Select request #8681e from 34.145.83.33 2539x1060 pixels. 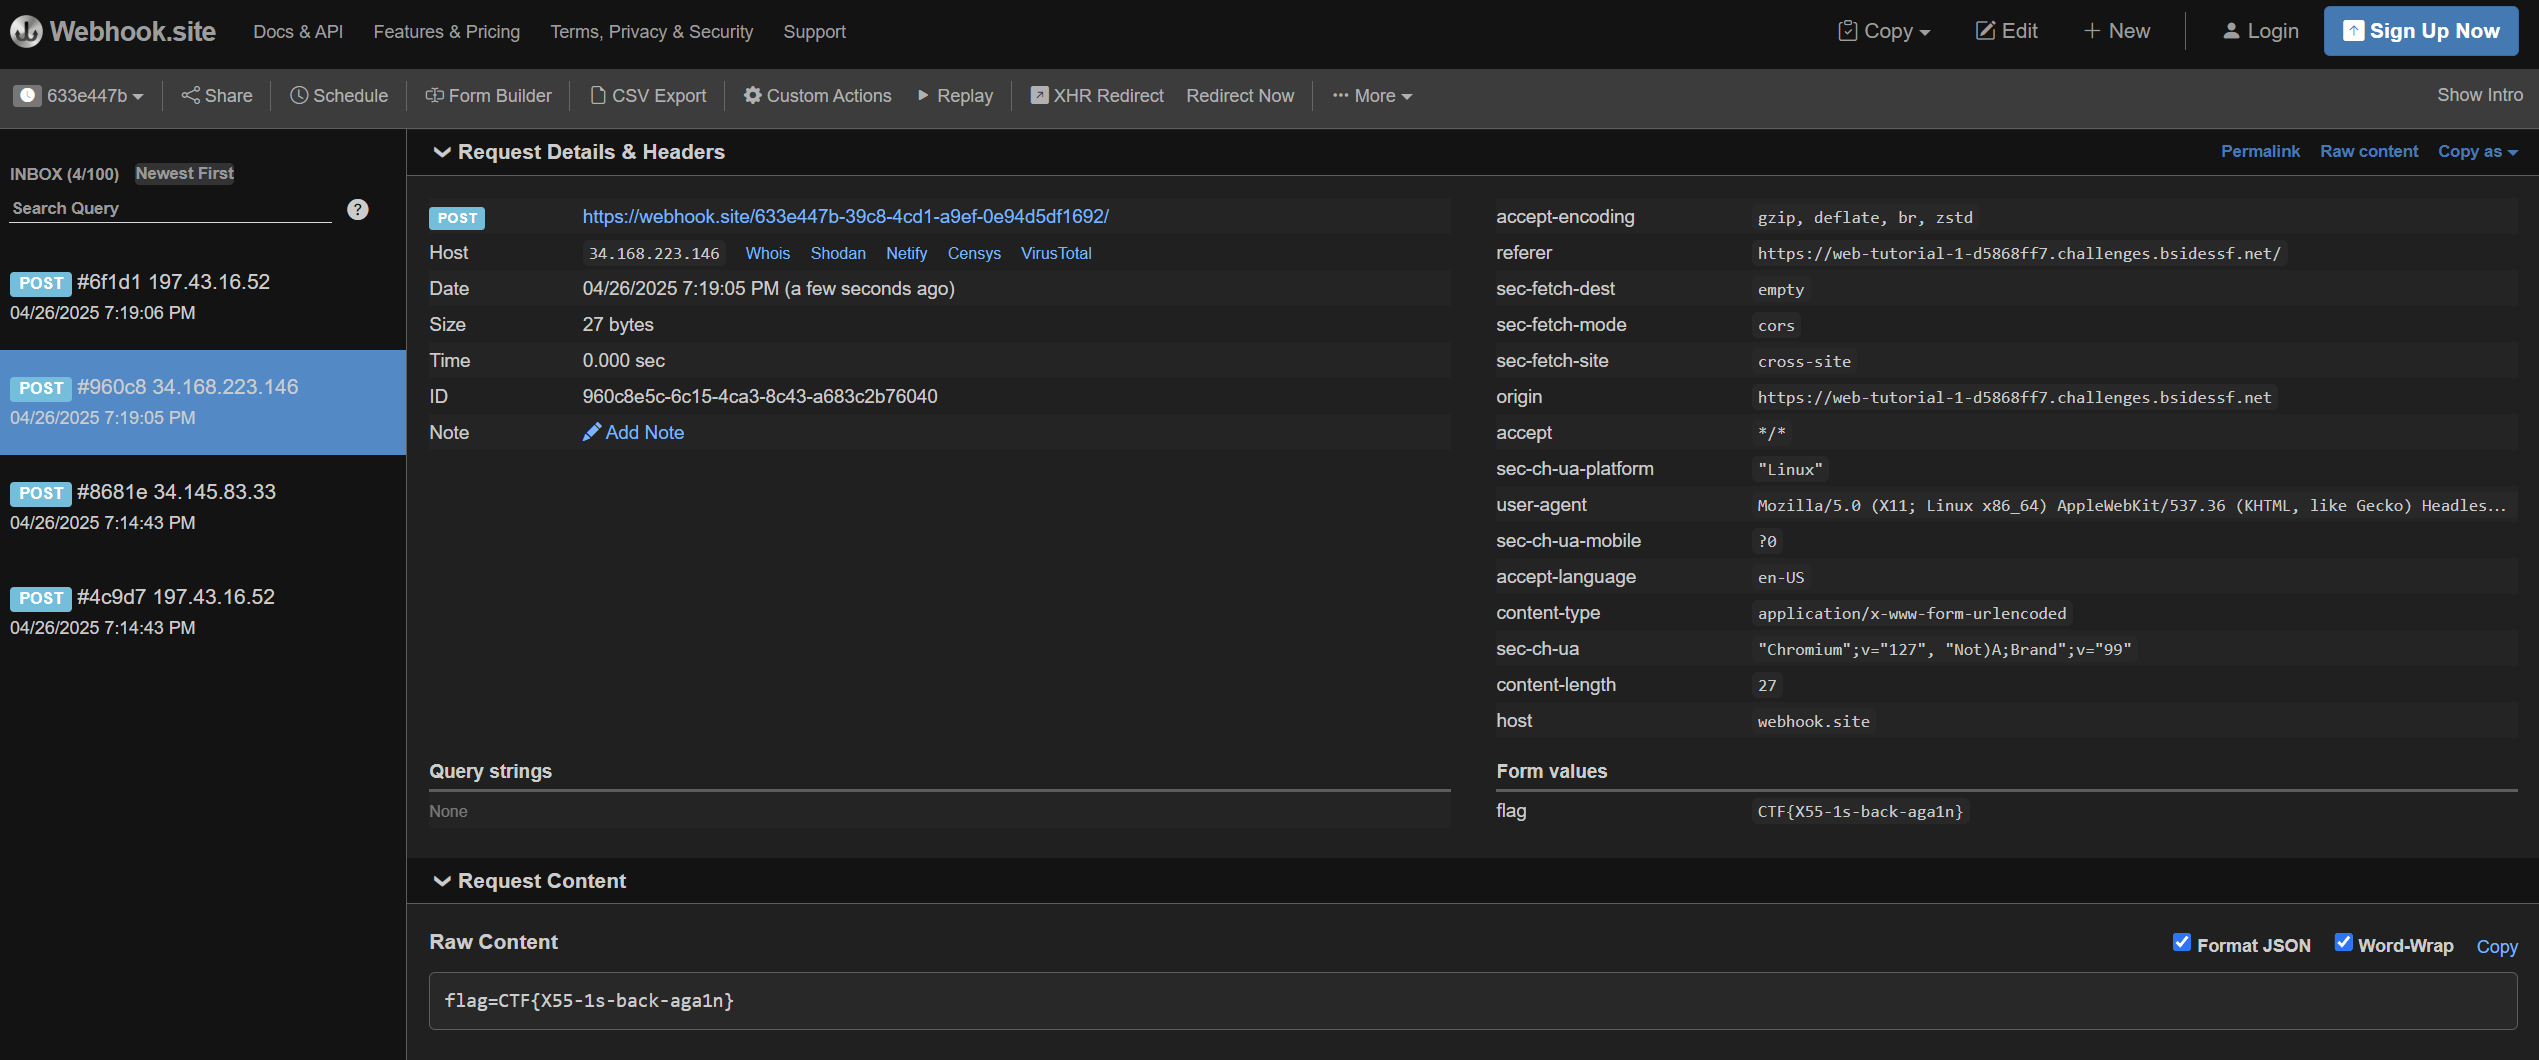pos(203,508)
